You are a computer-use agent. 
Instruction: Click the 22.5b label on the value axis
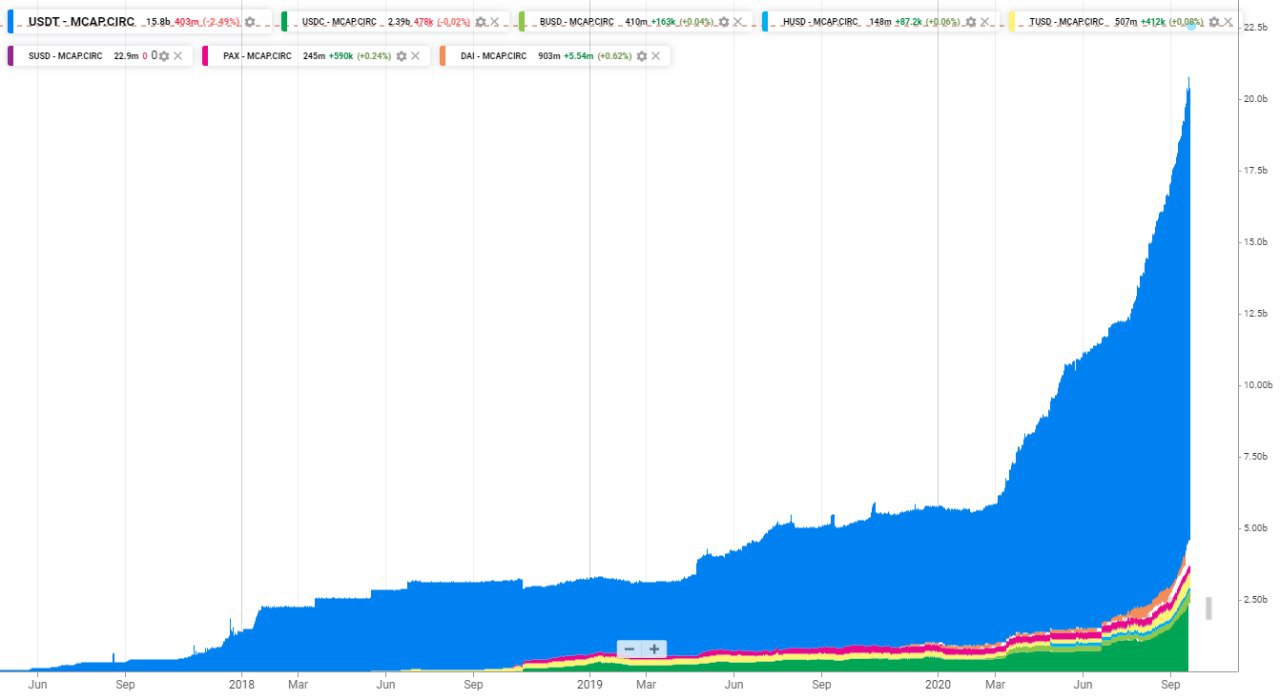pyautogui.click(x=1255, y=28)
